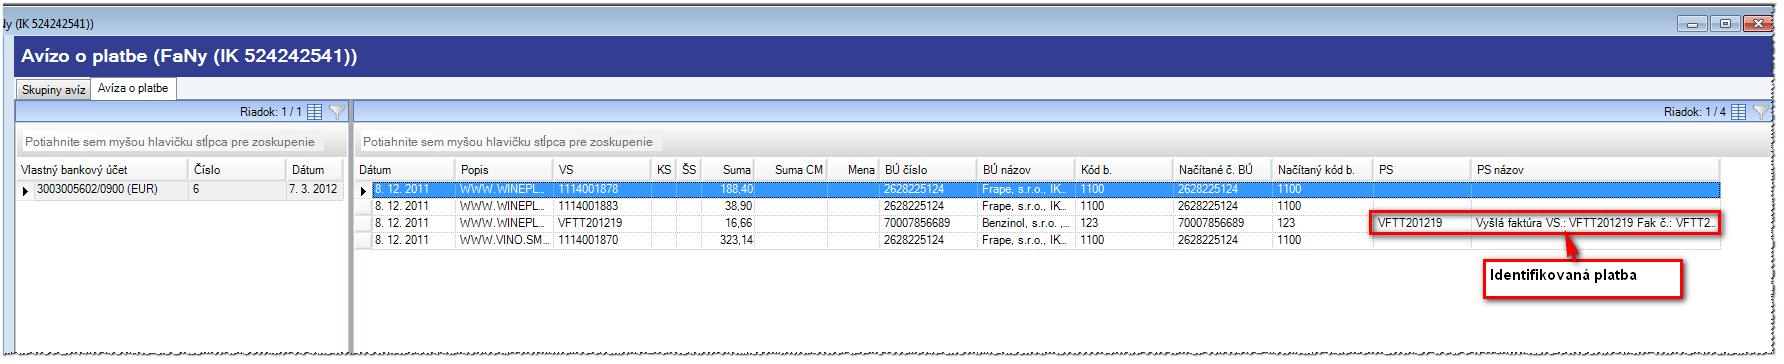Click BÚ číslo cell 70007856689
The height and width of the screenshot is (364, 1784).
click(928, 223)
